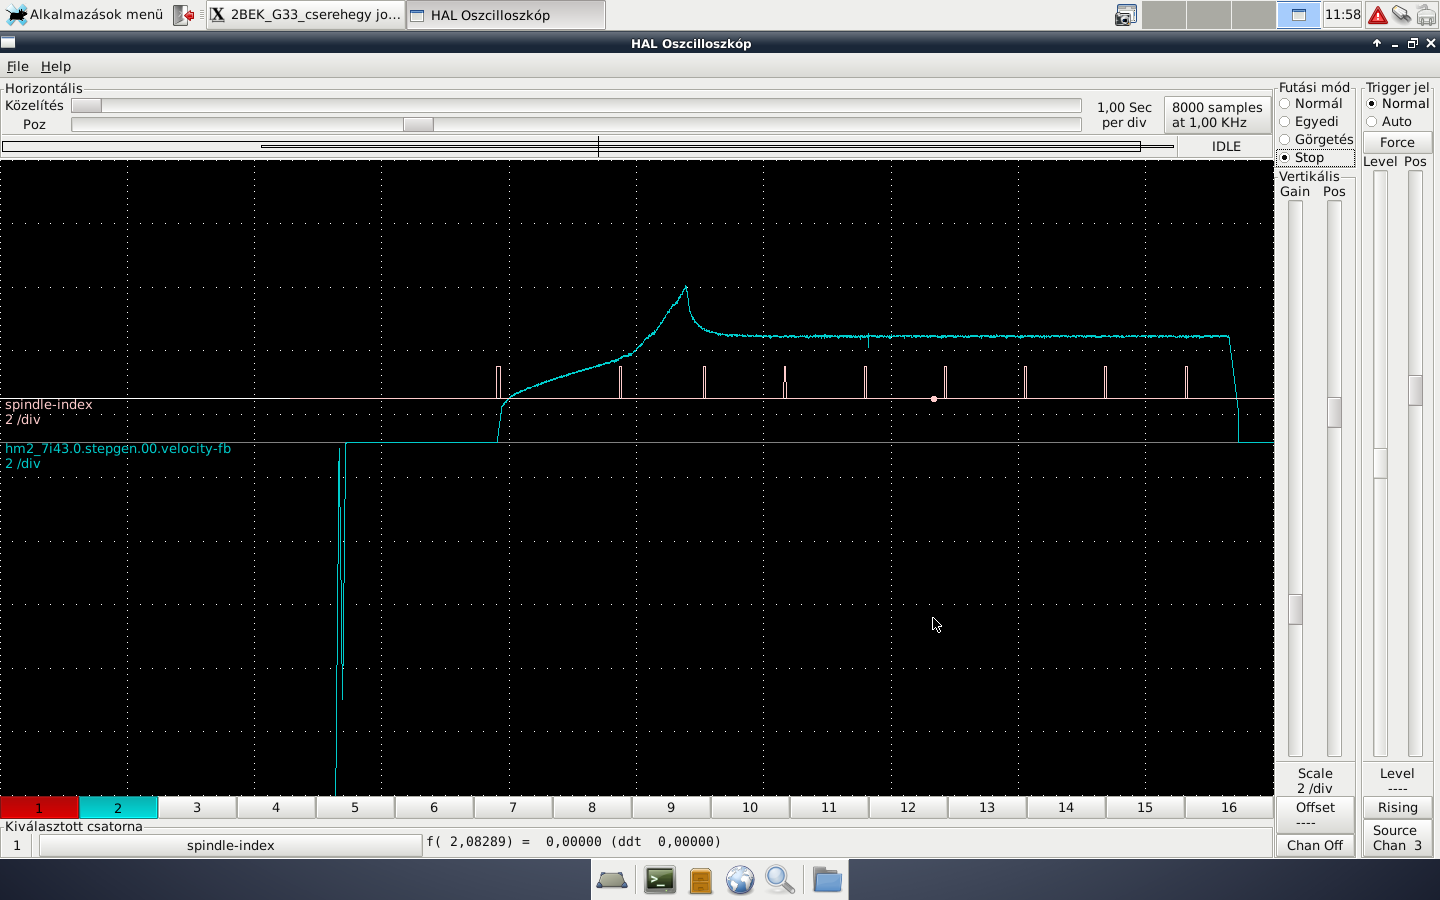Click the vertical Gain slider handle
The height and width of the screenshot is (900, 1440).
1295,609
